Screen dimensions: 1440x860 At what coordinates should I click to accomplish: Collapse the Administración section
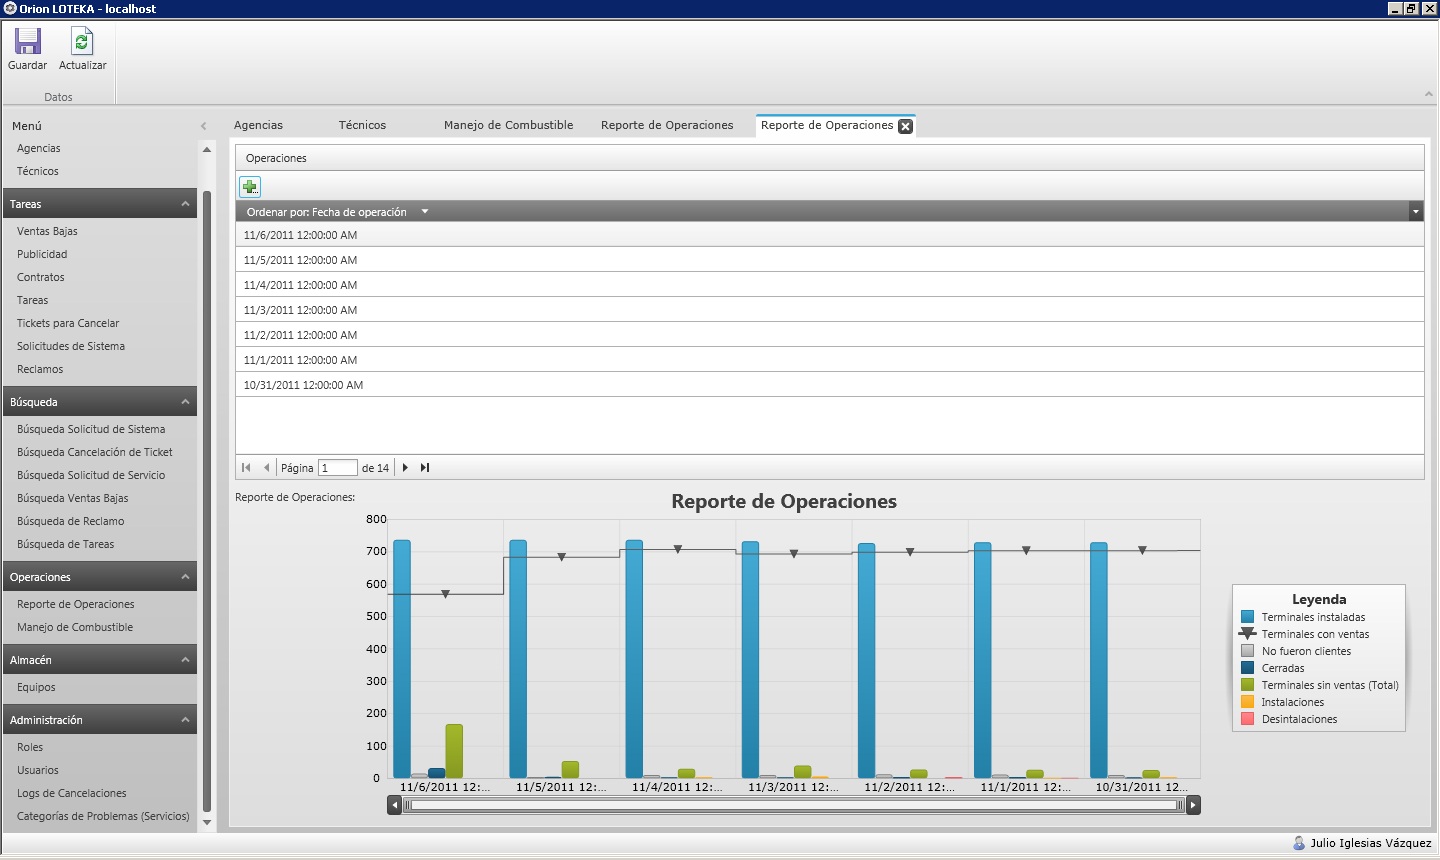[x=185, y=720]
